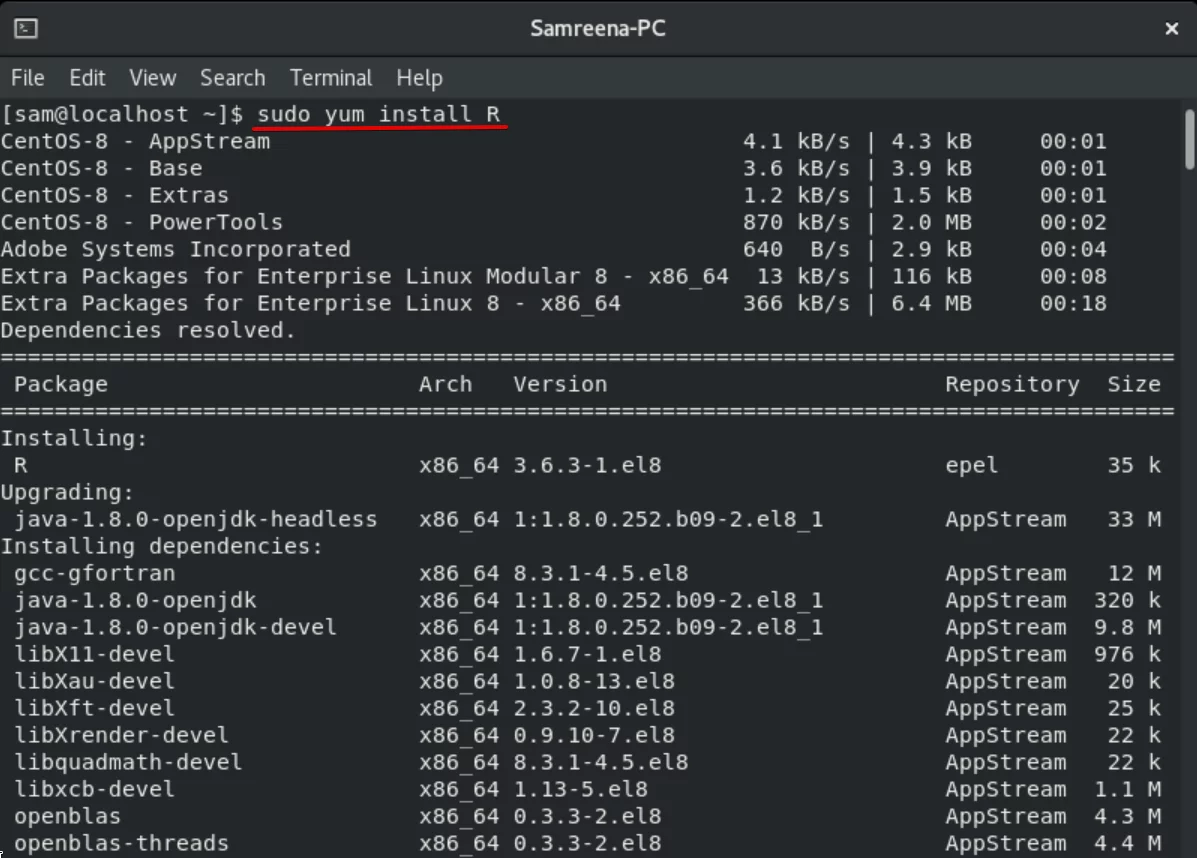
Task: Click the '6.4 MB' download size
Action: click(931, 303)
